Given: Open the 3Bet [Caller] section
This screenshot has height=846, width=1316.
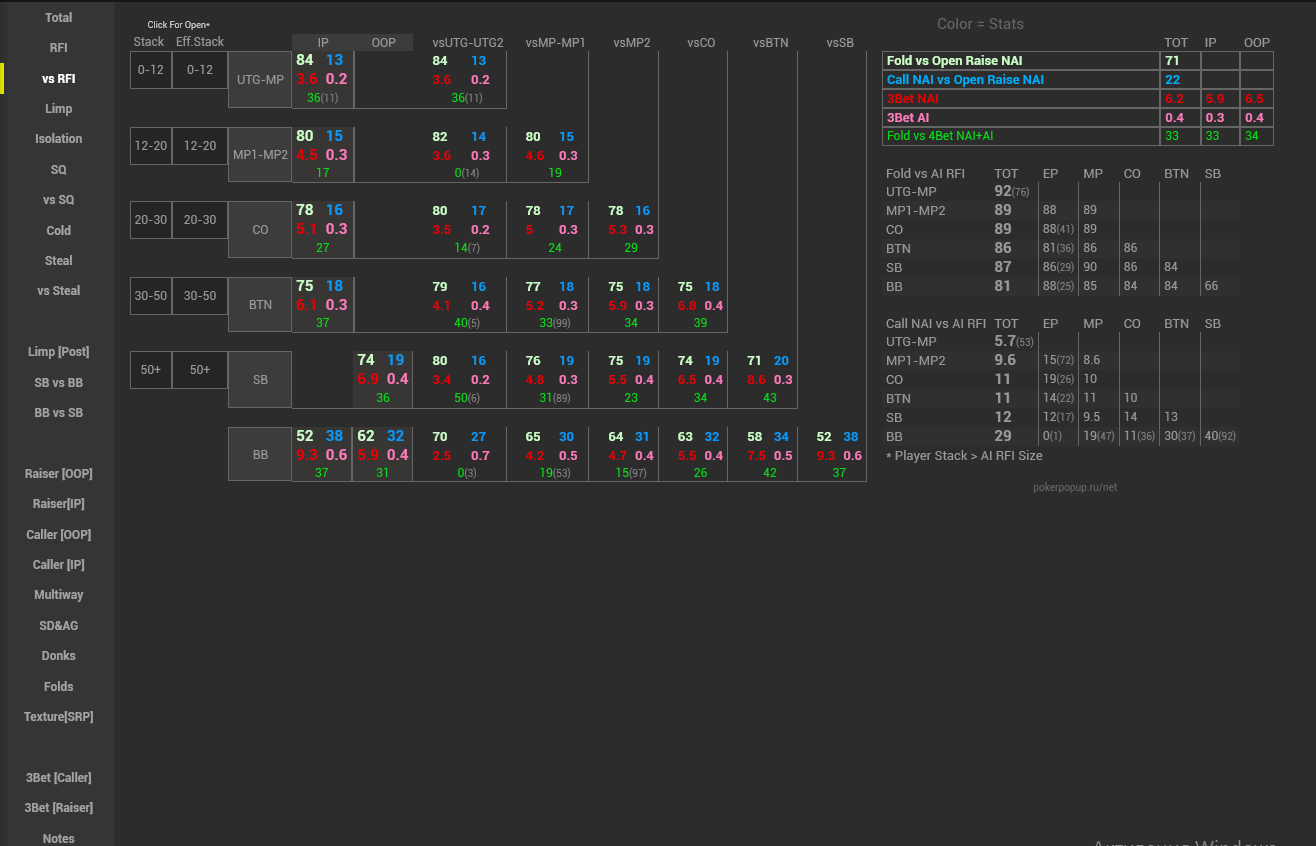Looking at the screenshot, I should coord(58,778).
